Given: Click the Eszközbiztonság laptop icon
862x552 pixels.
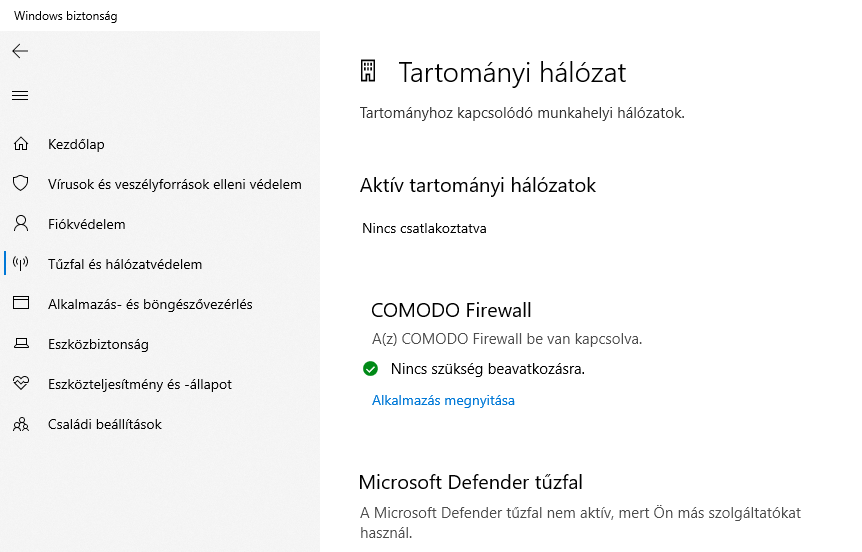Looking at the screenshot, I should point(21,344).
